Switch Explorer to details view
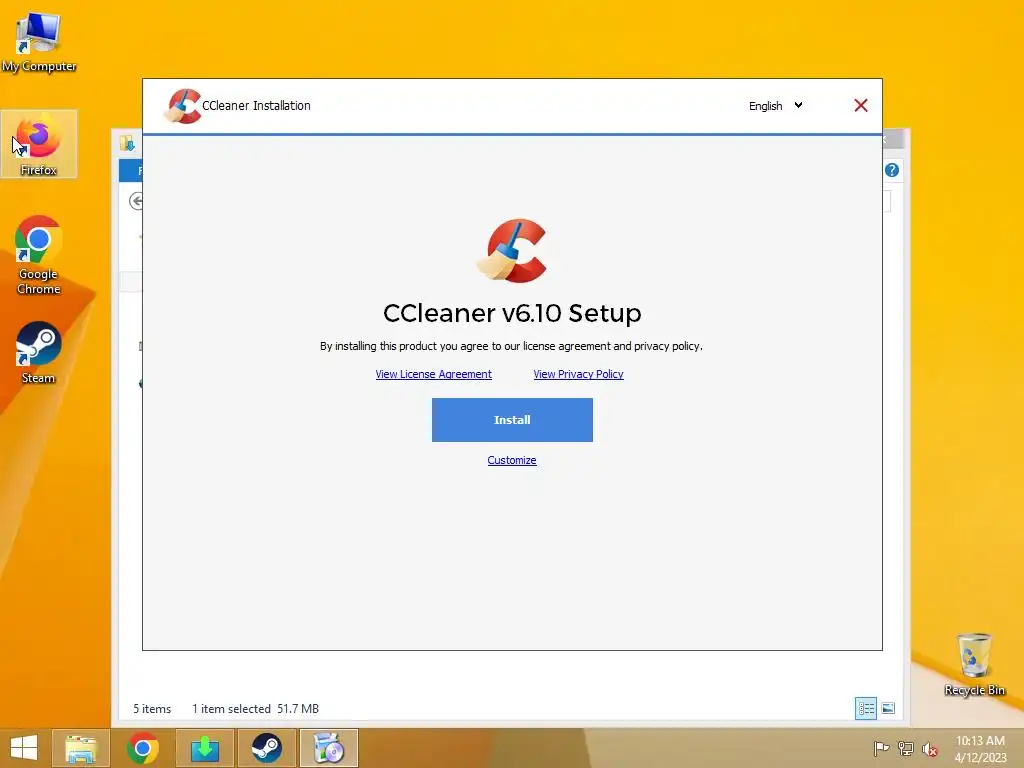The height and width of the screenshot is (768, 1024). click(x=866, y=708)
